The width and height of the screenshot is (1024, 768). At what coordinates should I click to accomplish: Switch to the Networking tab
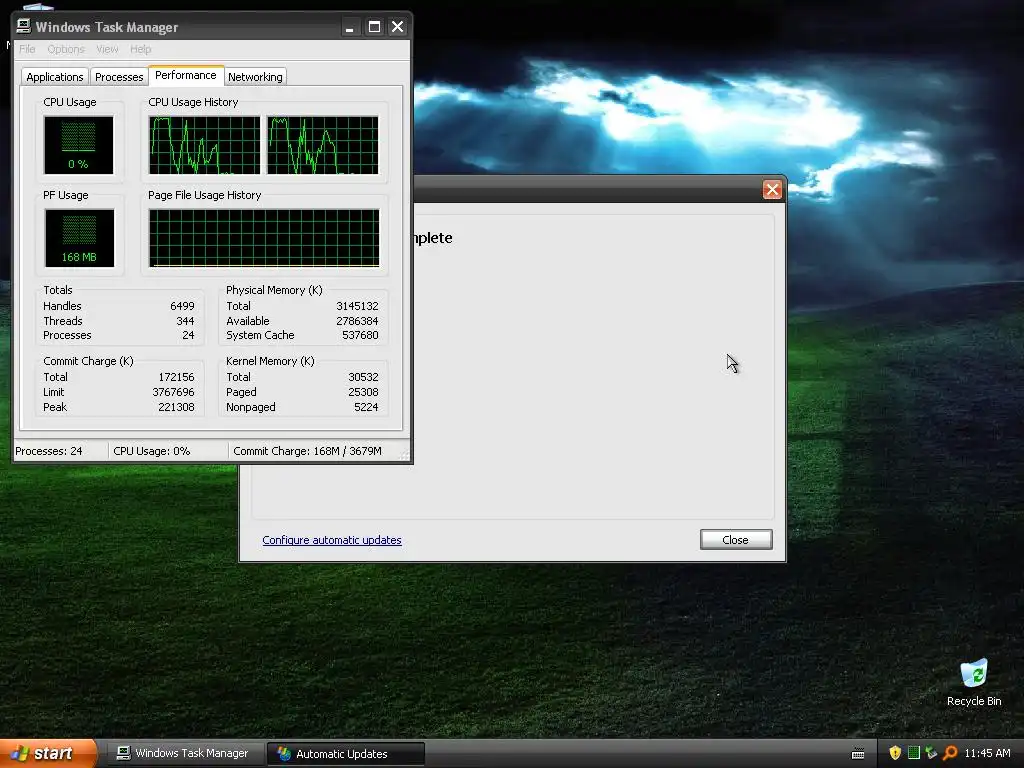[x=255, y=77]
